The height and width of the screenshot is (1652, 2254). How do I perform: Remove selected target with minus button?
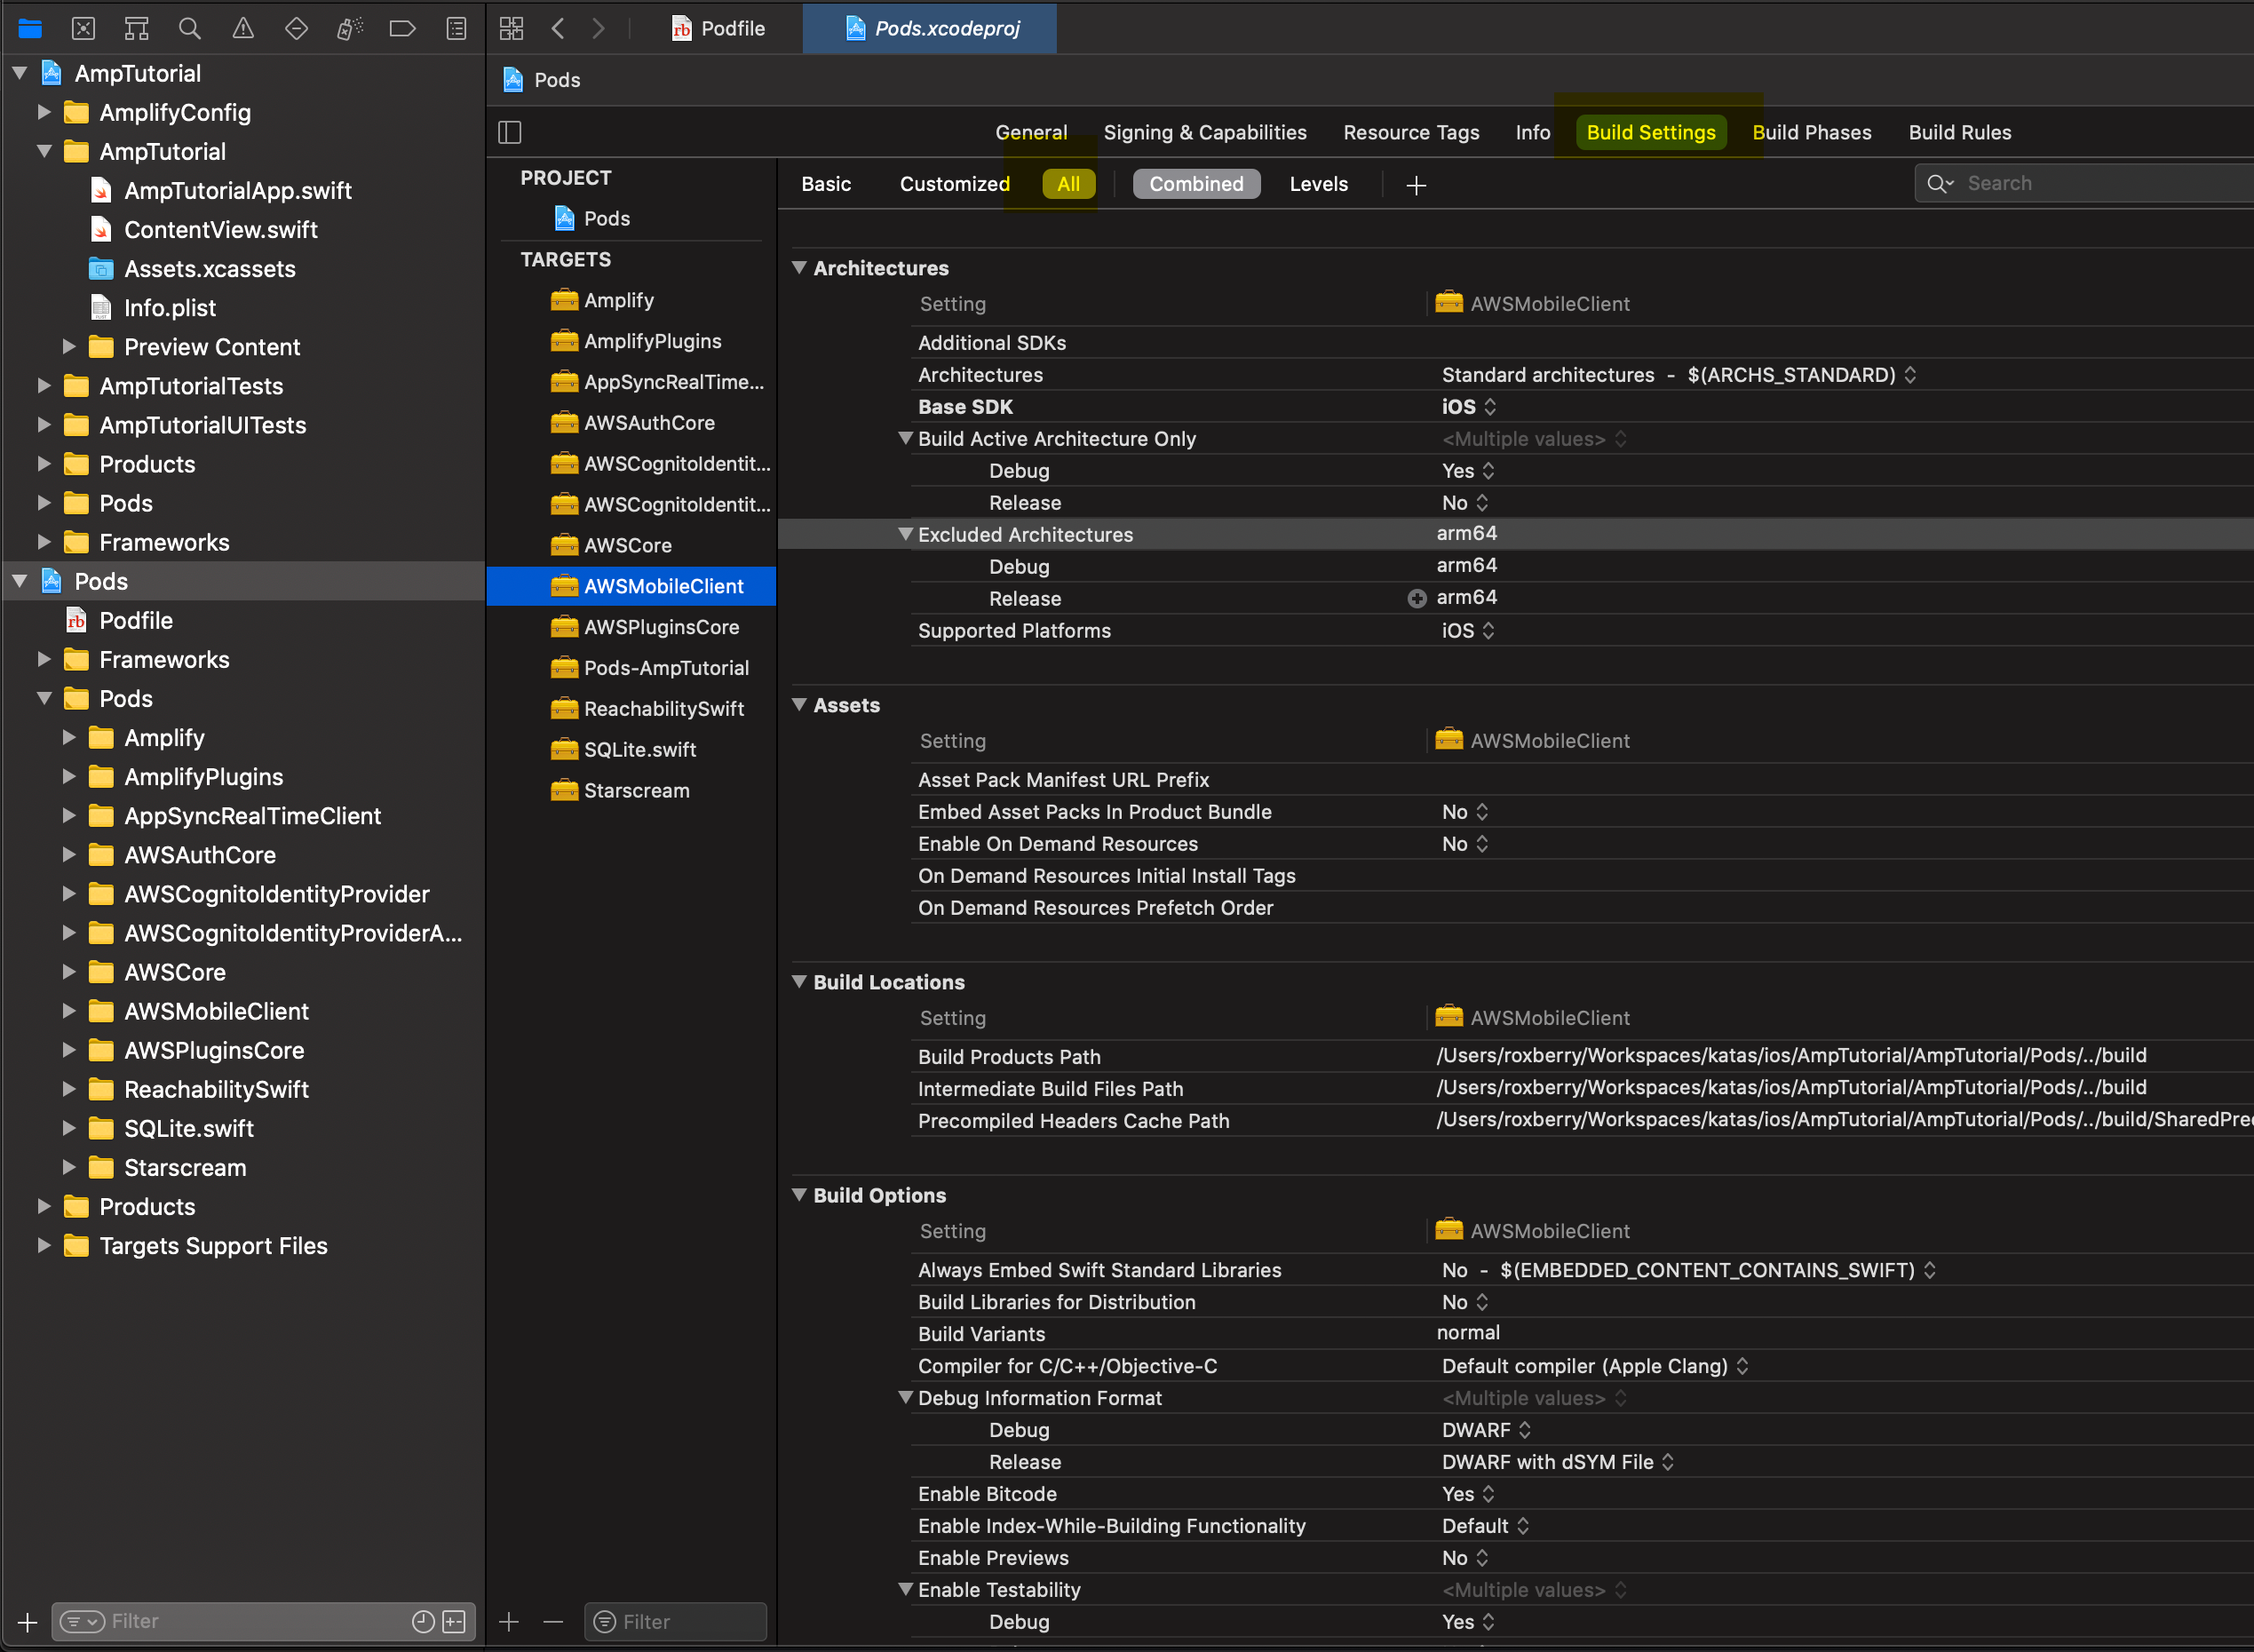pyautogui.click(x=553, y=1622)
